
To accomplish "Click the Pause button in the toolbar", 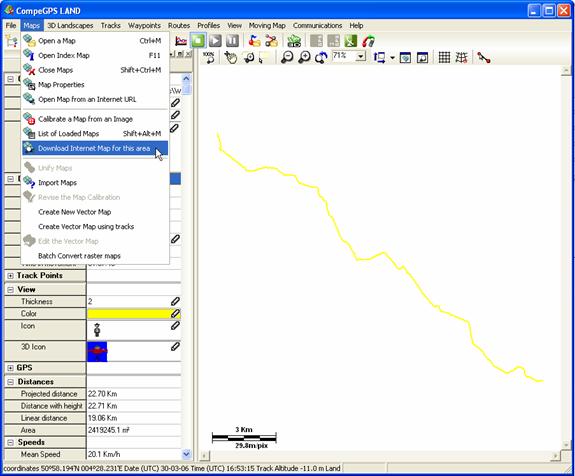I will point(232,41).
